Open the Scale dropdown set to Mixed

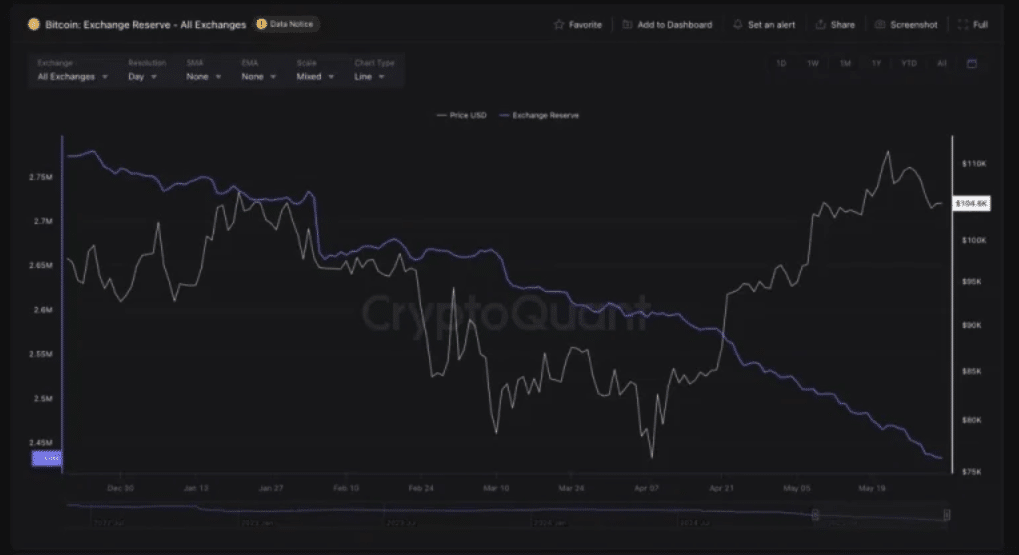pyautogui.click(x=315, y=77)
